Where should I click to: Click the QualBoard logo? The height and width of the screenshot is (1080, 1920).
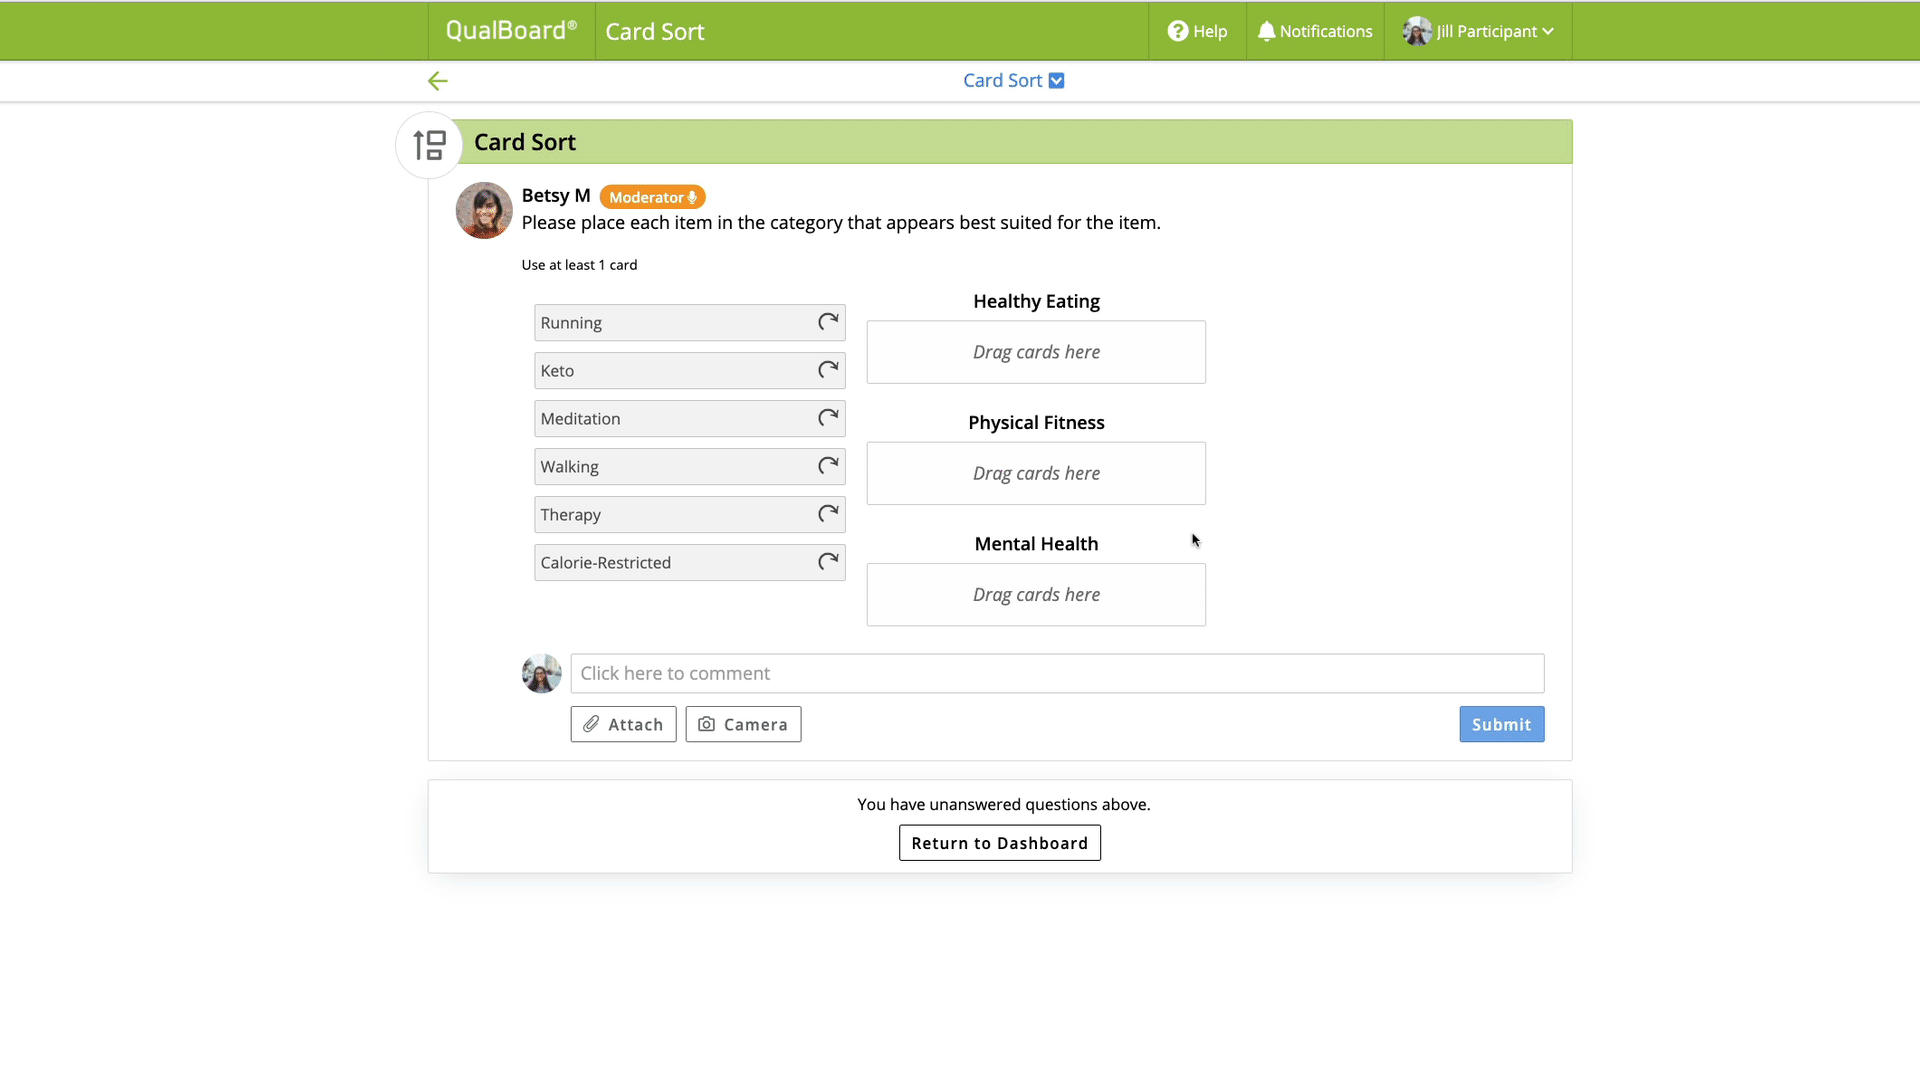(511, 31)
